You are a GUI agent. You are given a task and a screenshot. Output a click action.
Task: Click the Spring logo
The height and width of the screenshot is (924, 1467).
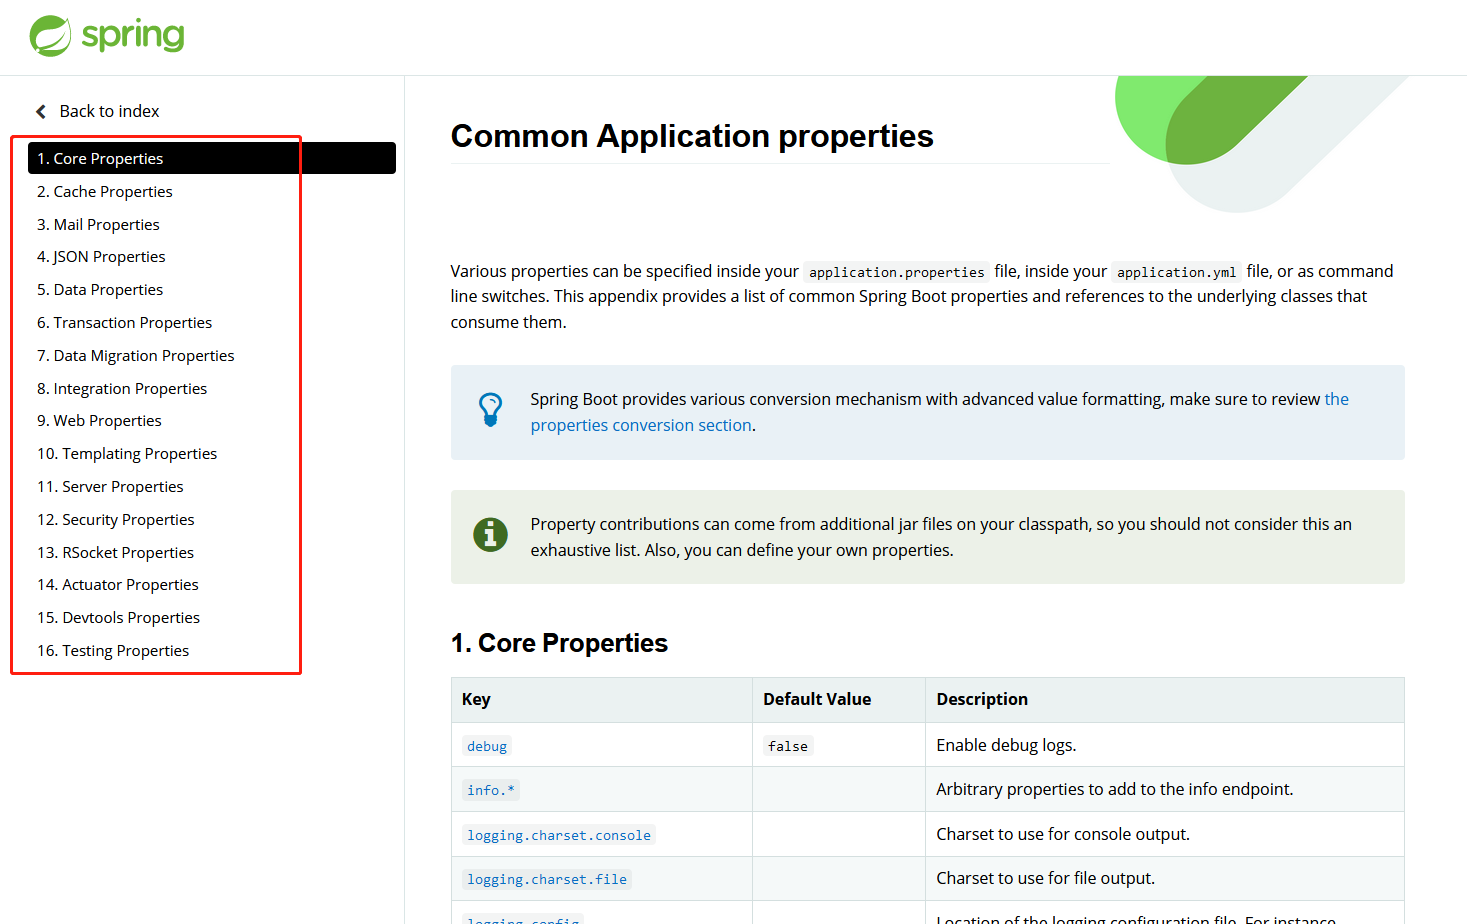[107, 36]
